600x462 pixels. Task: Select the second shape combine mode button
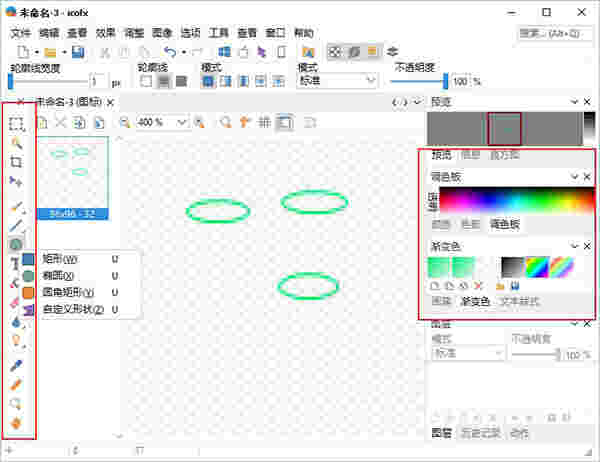[226, 81]
